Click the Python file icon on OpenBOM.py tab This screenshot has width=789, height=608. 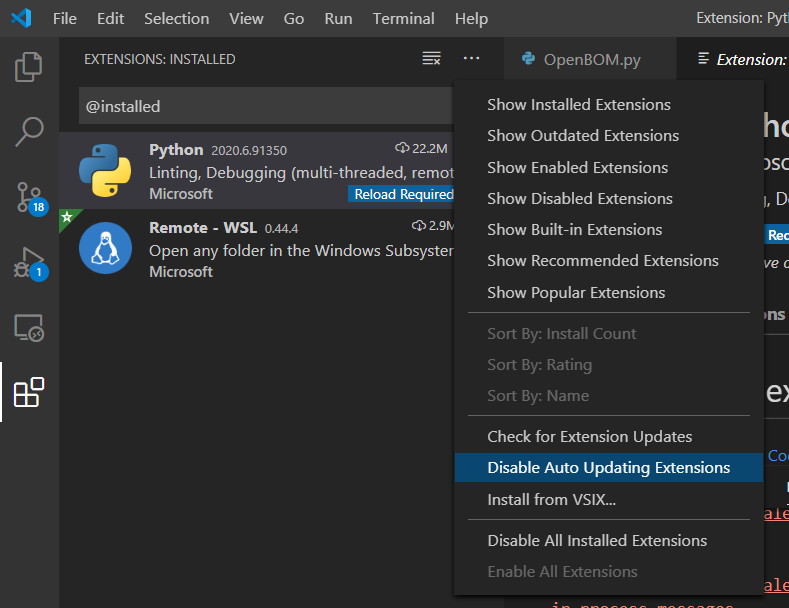point(528,59)
